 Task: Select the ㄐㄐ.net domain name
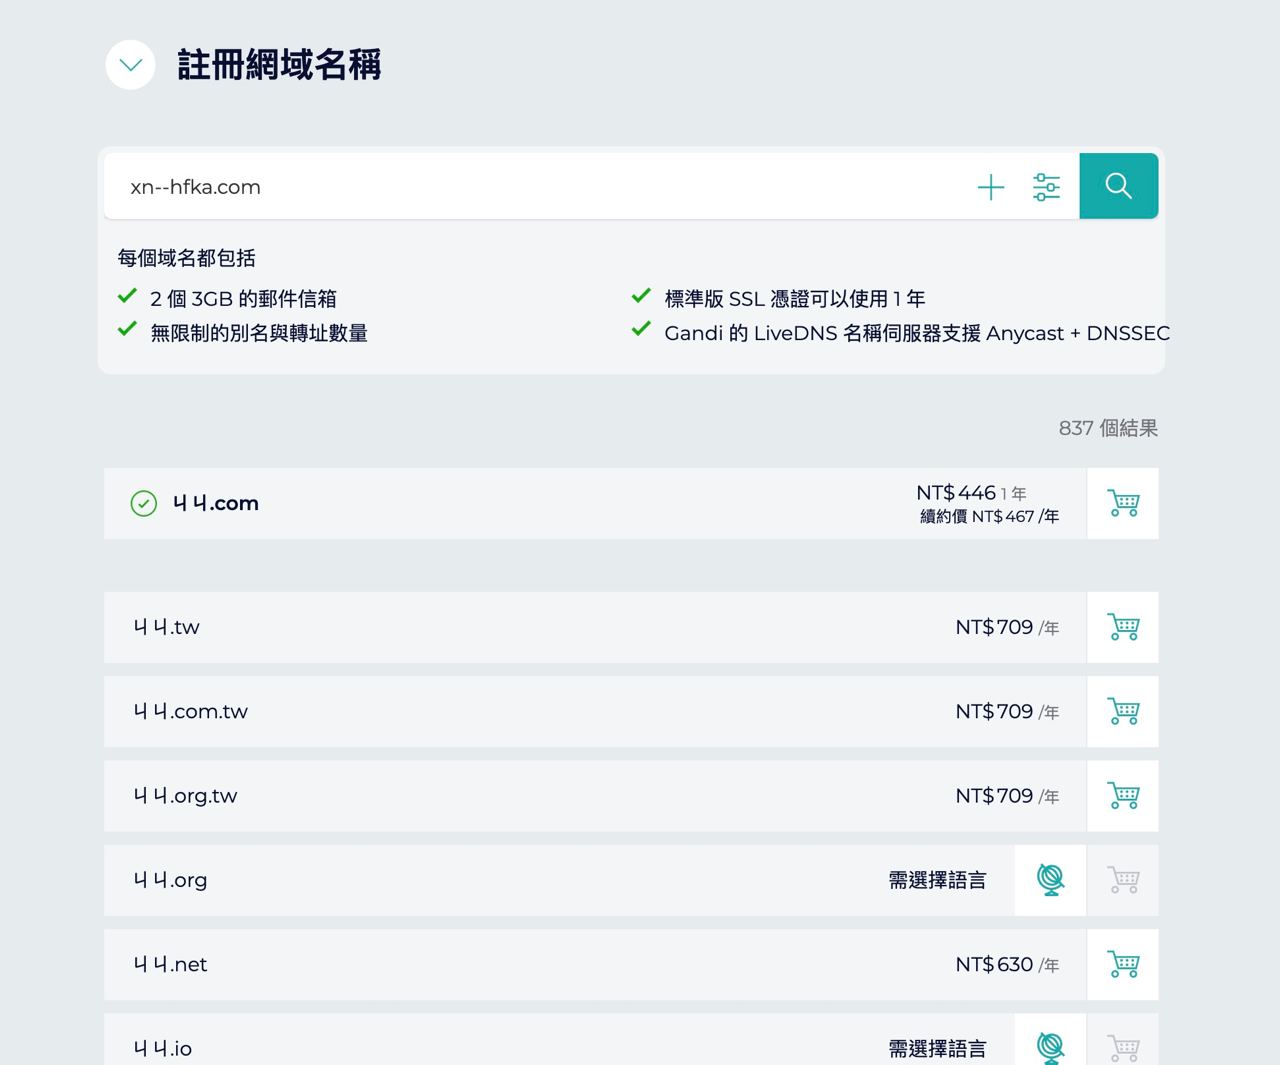(170, 964)
